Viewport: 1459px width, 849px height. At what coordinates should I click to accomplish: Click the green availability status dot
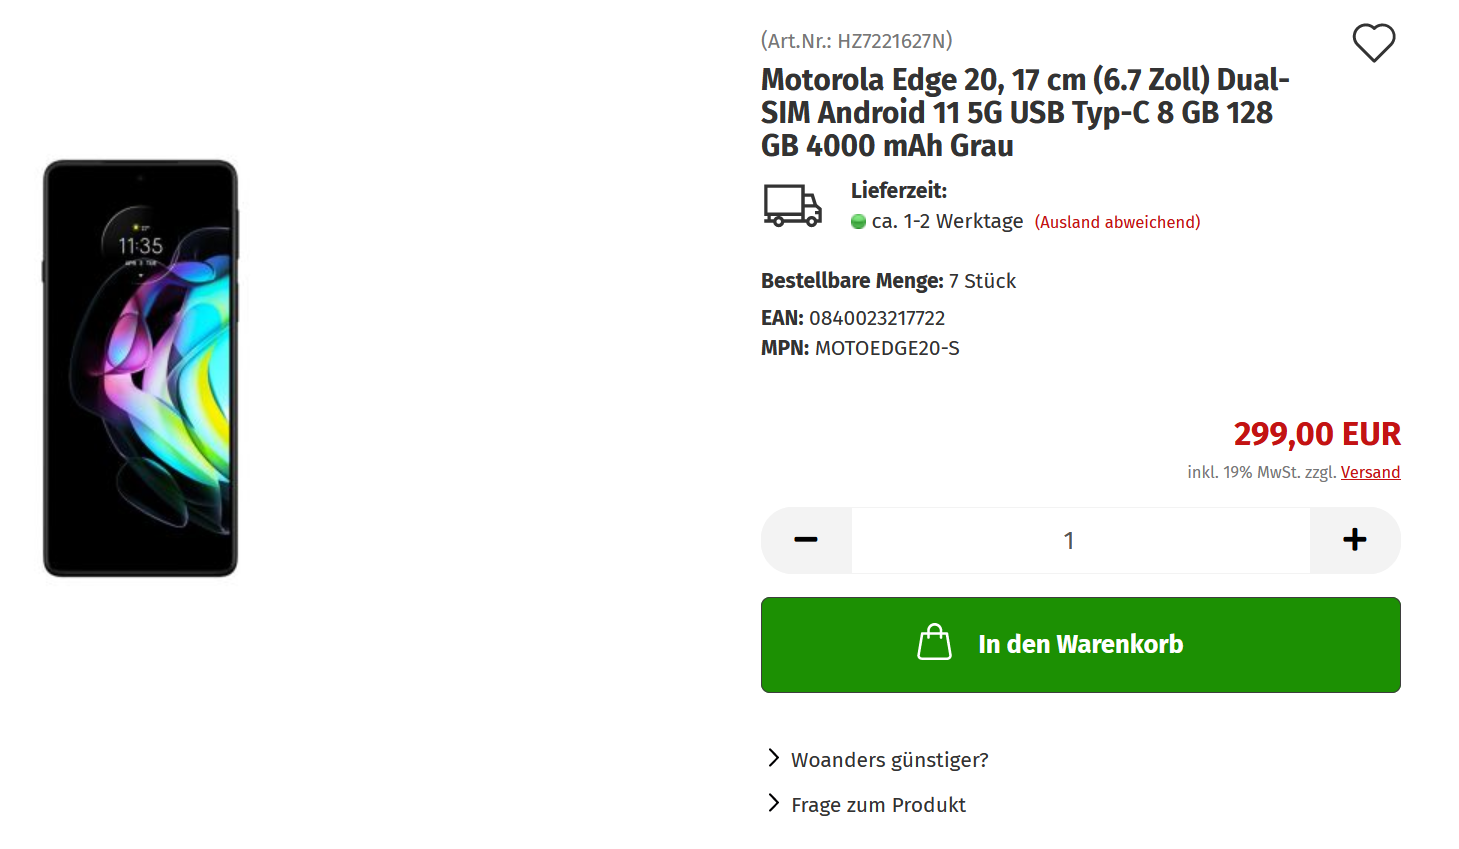pyautogui.click(x=858, y=222)
